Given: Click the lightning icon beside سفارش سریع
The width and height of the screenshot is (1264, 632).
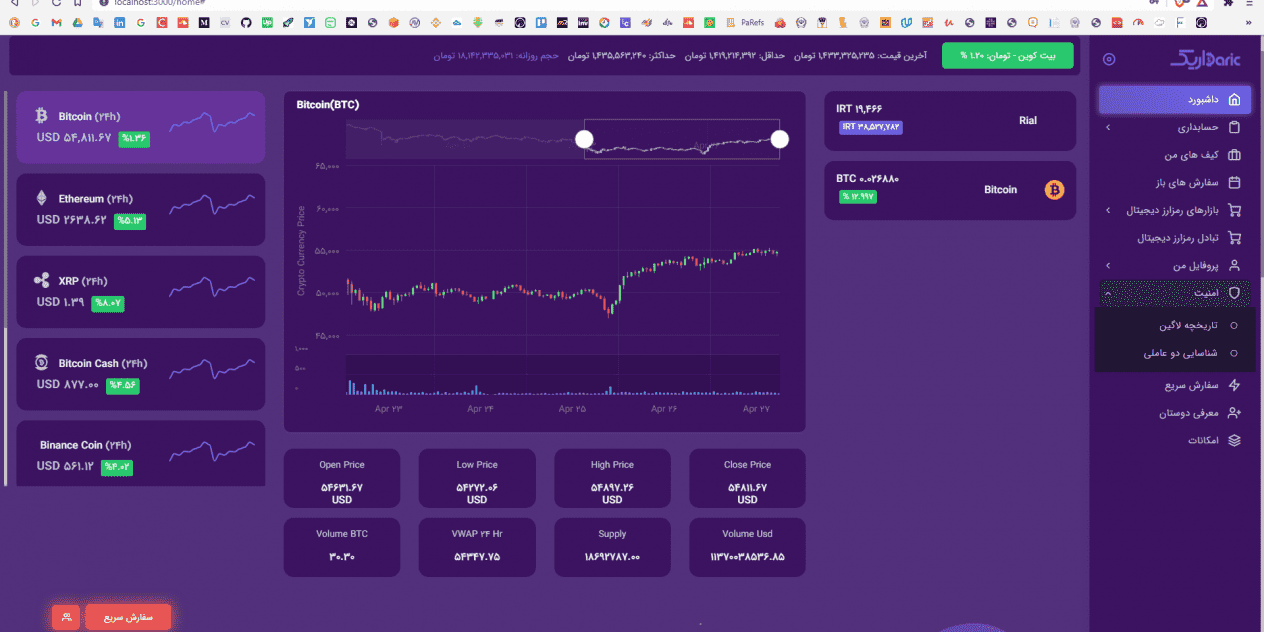Looking at the screenshot, I should tap(1234, 385).
